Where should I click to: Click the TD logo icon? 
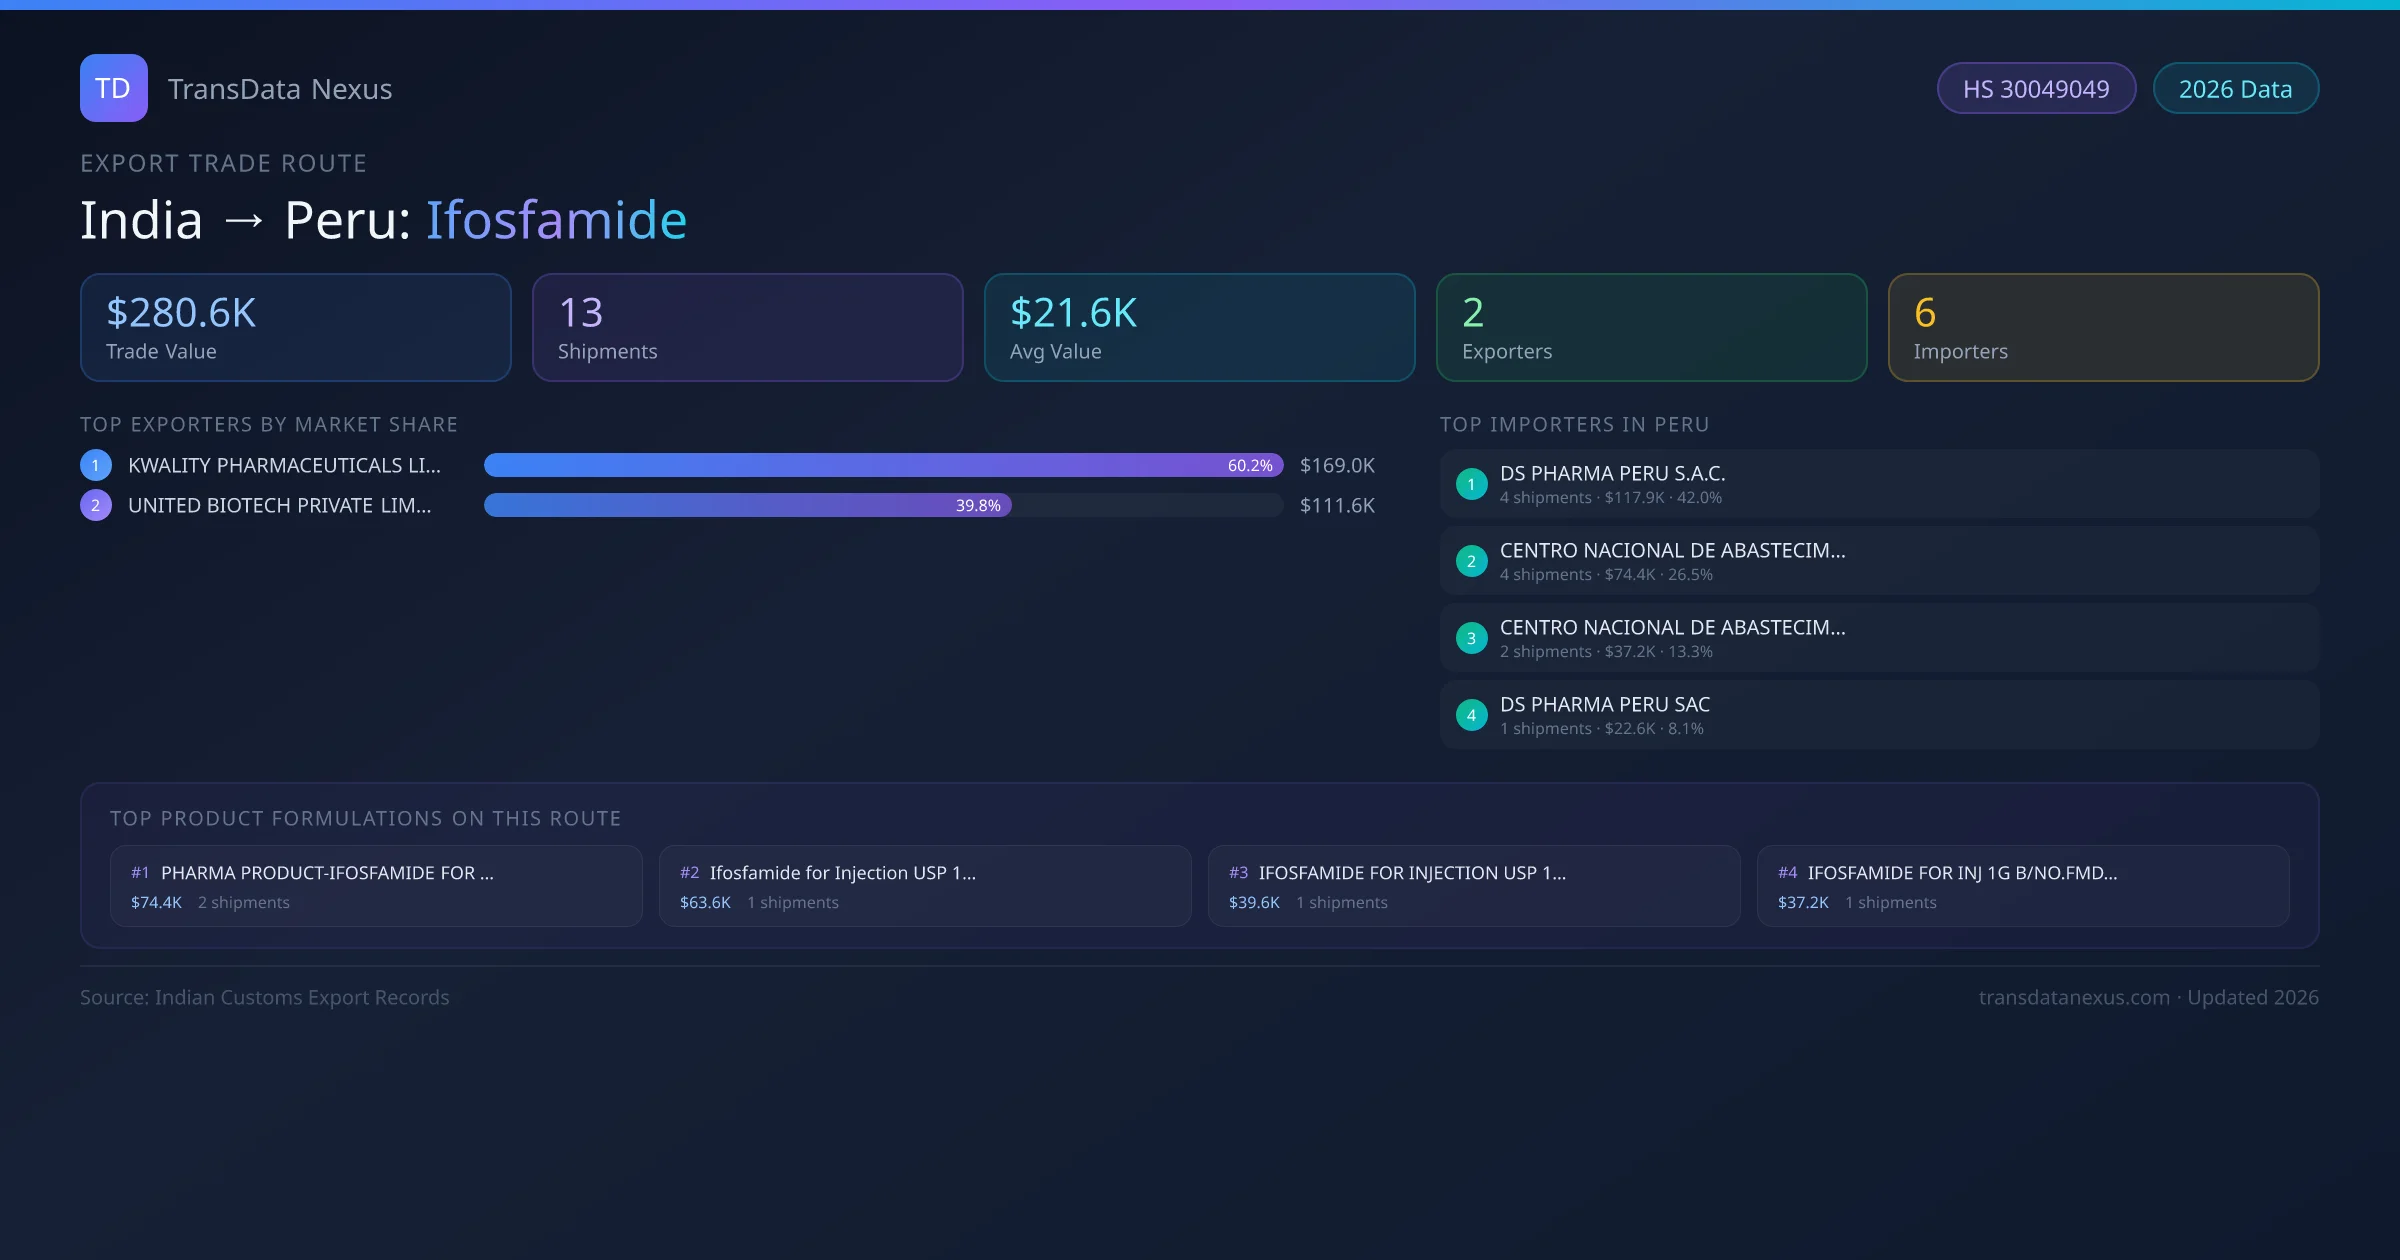point(113,88)
